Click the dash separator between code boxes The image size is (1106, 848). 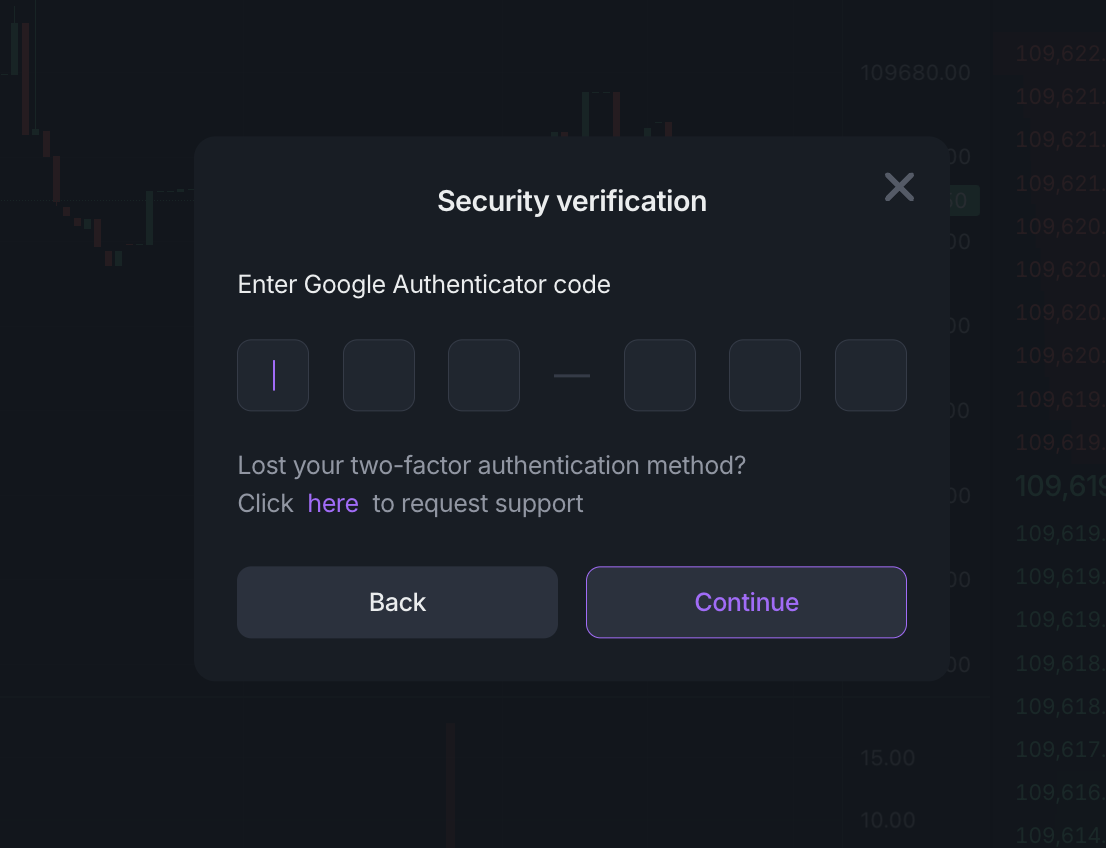click(x=572, y=376)
